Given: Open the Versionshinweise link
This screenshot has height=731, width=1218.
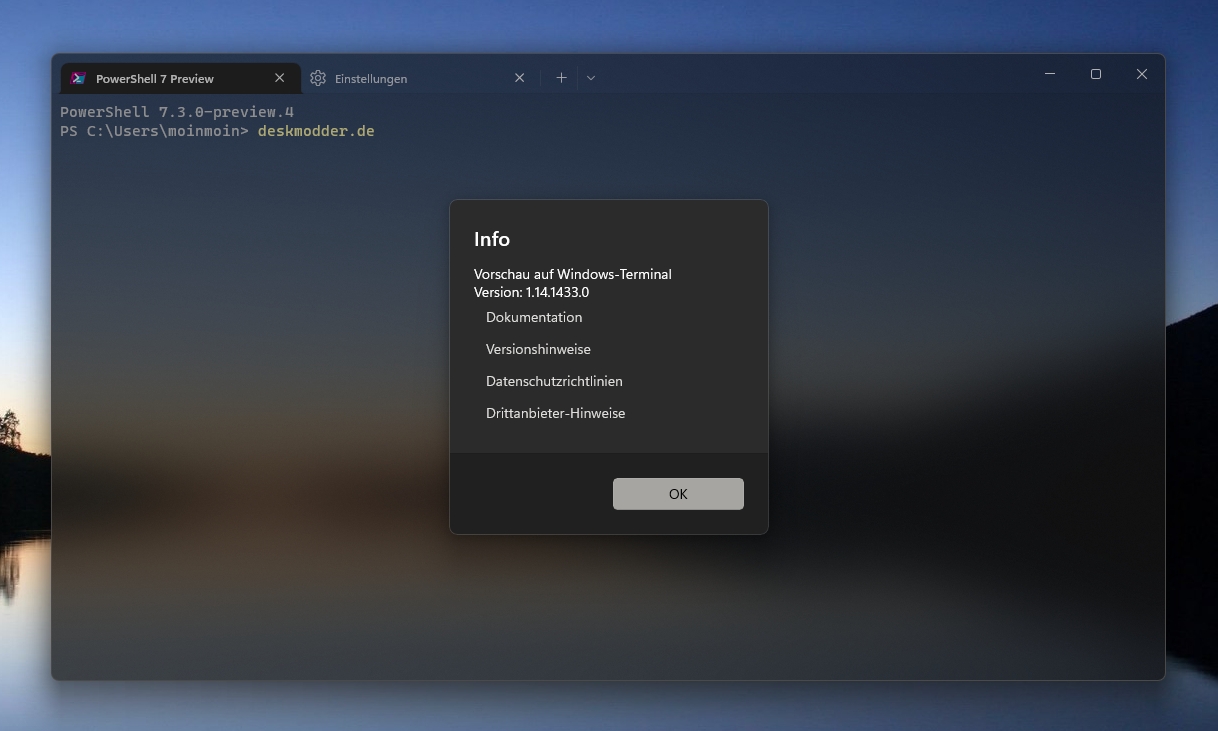Looking at the screenshot, I should [x=538, y=349].
